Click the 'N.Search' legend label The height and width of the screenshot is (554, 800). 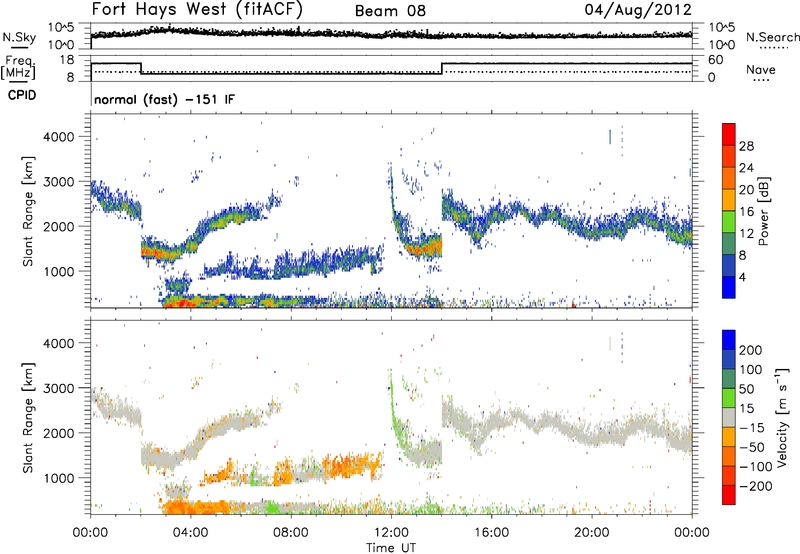pos(772,37)
